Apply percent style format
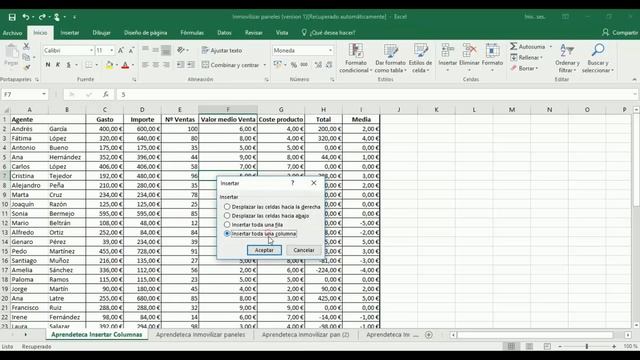The image size is (640, 360). click(x=293, y=65)
